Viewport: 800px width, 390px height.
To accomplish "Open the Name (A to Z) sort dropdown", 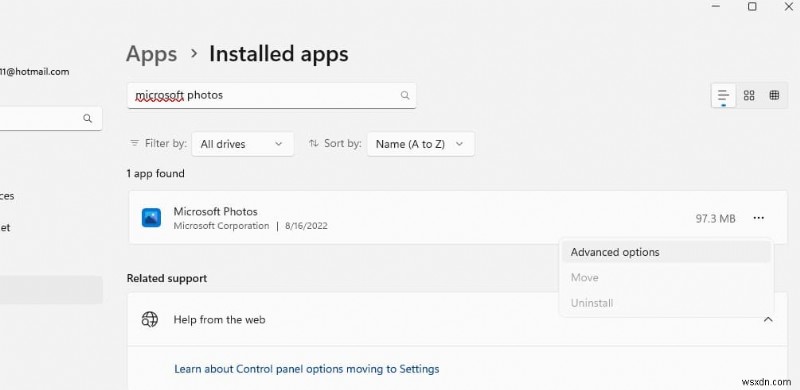I will (420, 144).
